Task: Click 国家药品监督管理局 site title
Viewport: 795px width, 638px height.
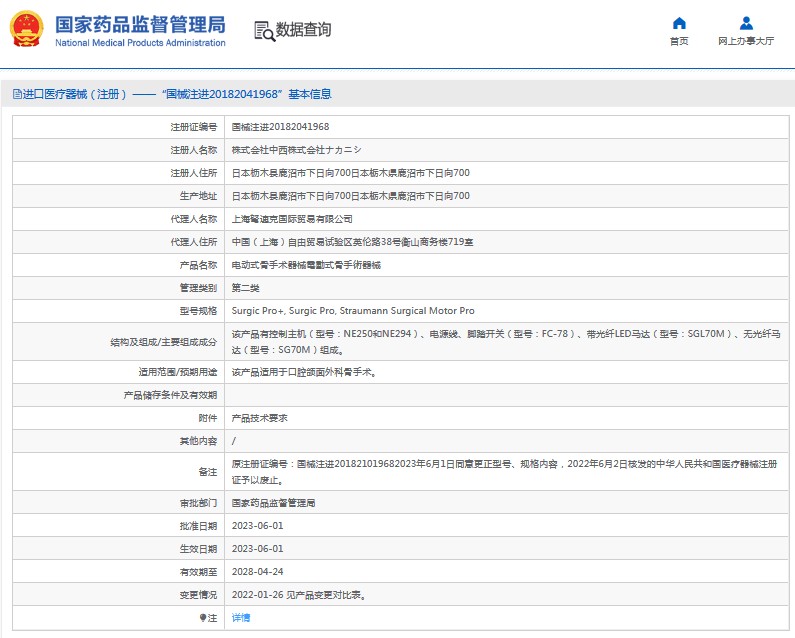Action: (140, 24)
